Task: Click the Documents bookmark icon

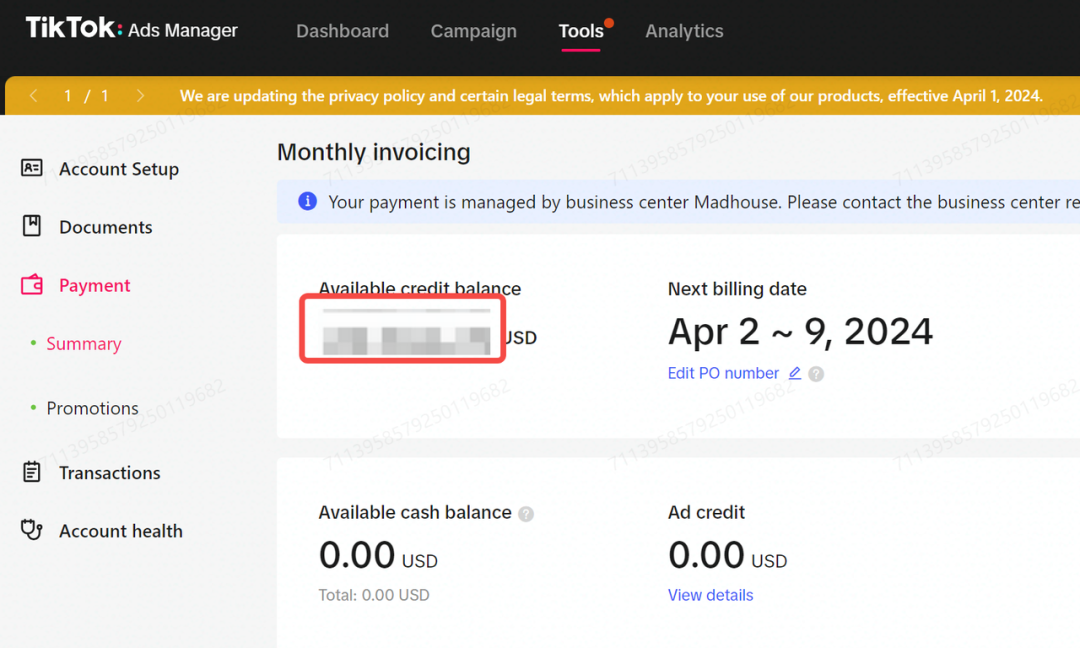Action: (32, 226)
